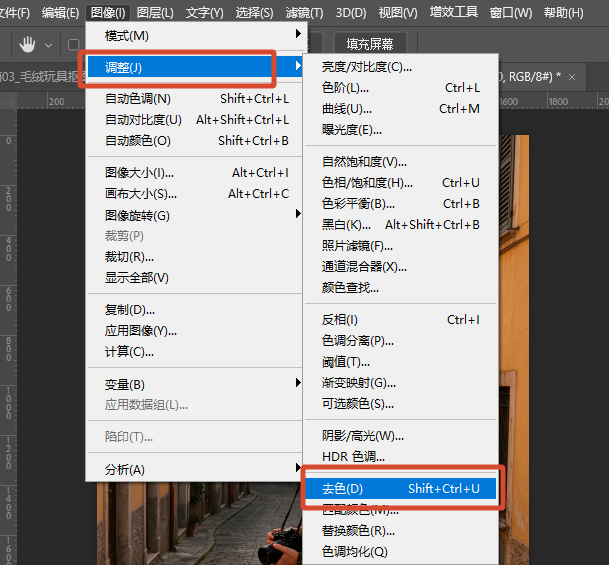
Task: Select the Hand tool icon
Action: point(27,45)
